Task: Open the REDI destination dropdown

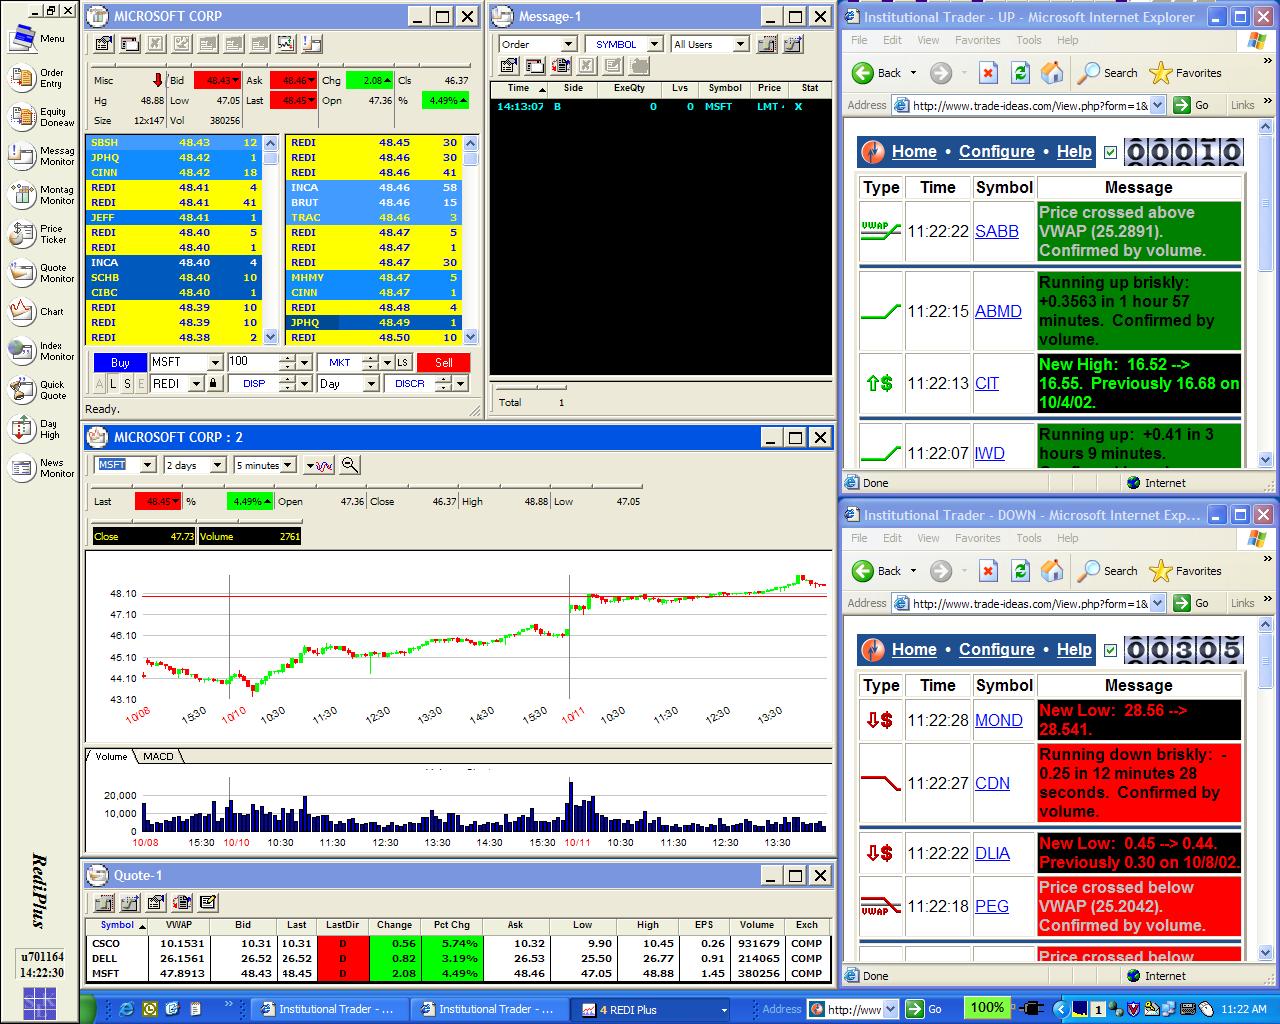Action: pos(196,384)
